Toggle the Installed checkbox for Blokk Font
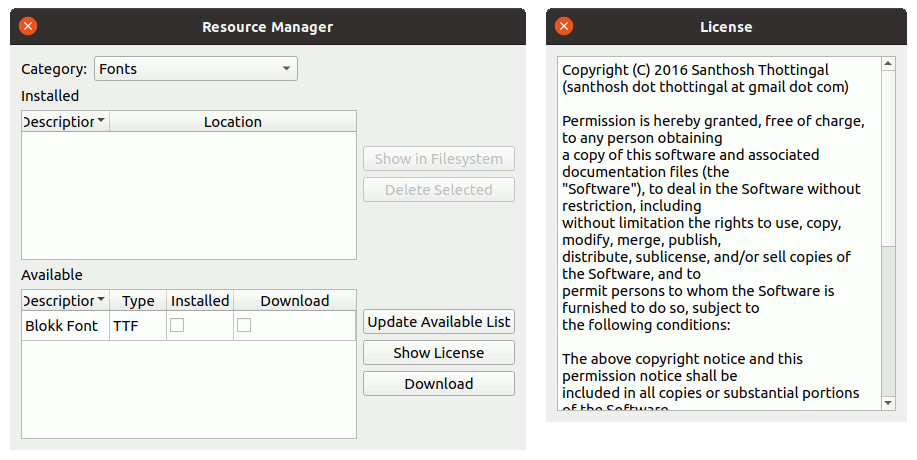 tap(177, 325)
